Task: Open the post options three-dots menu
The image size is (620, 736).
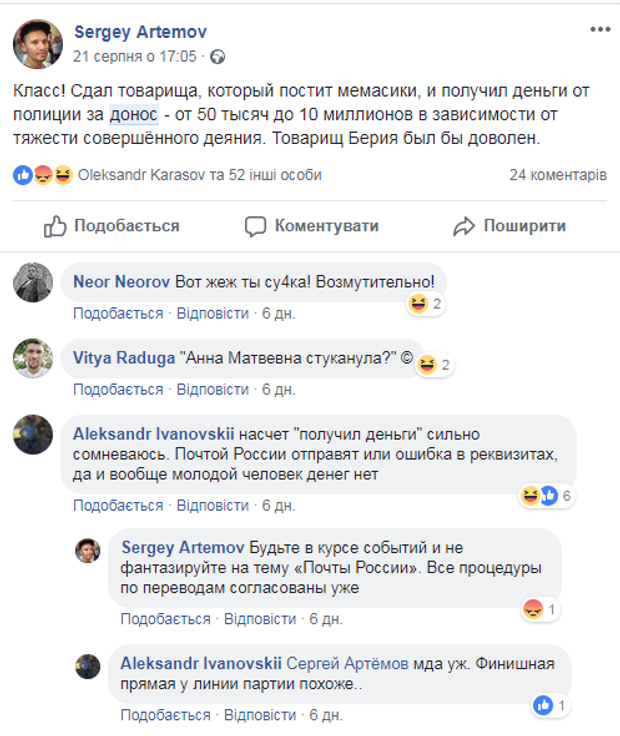Action: tap(598, 32)
